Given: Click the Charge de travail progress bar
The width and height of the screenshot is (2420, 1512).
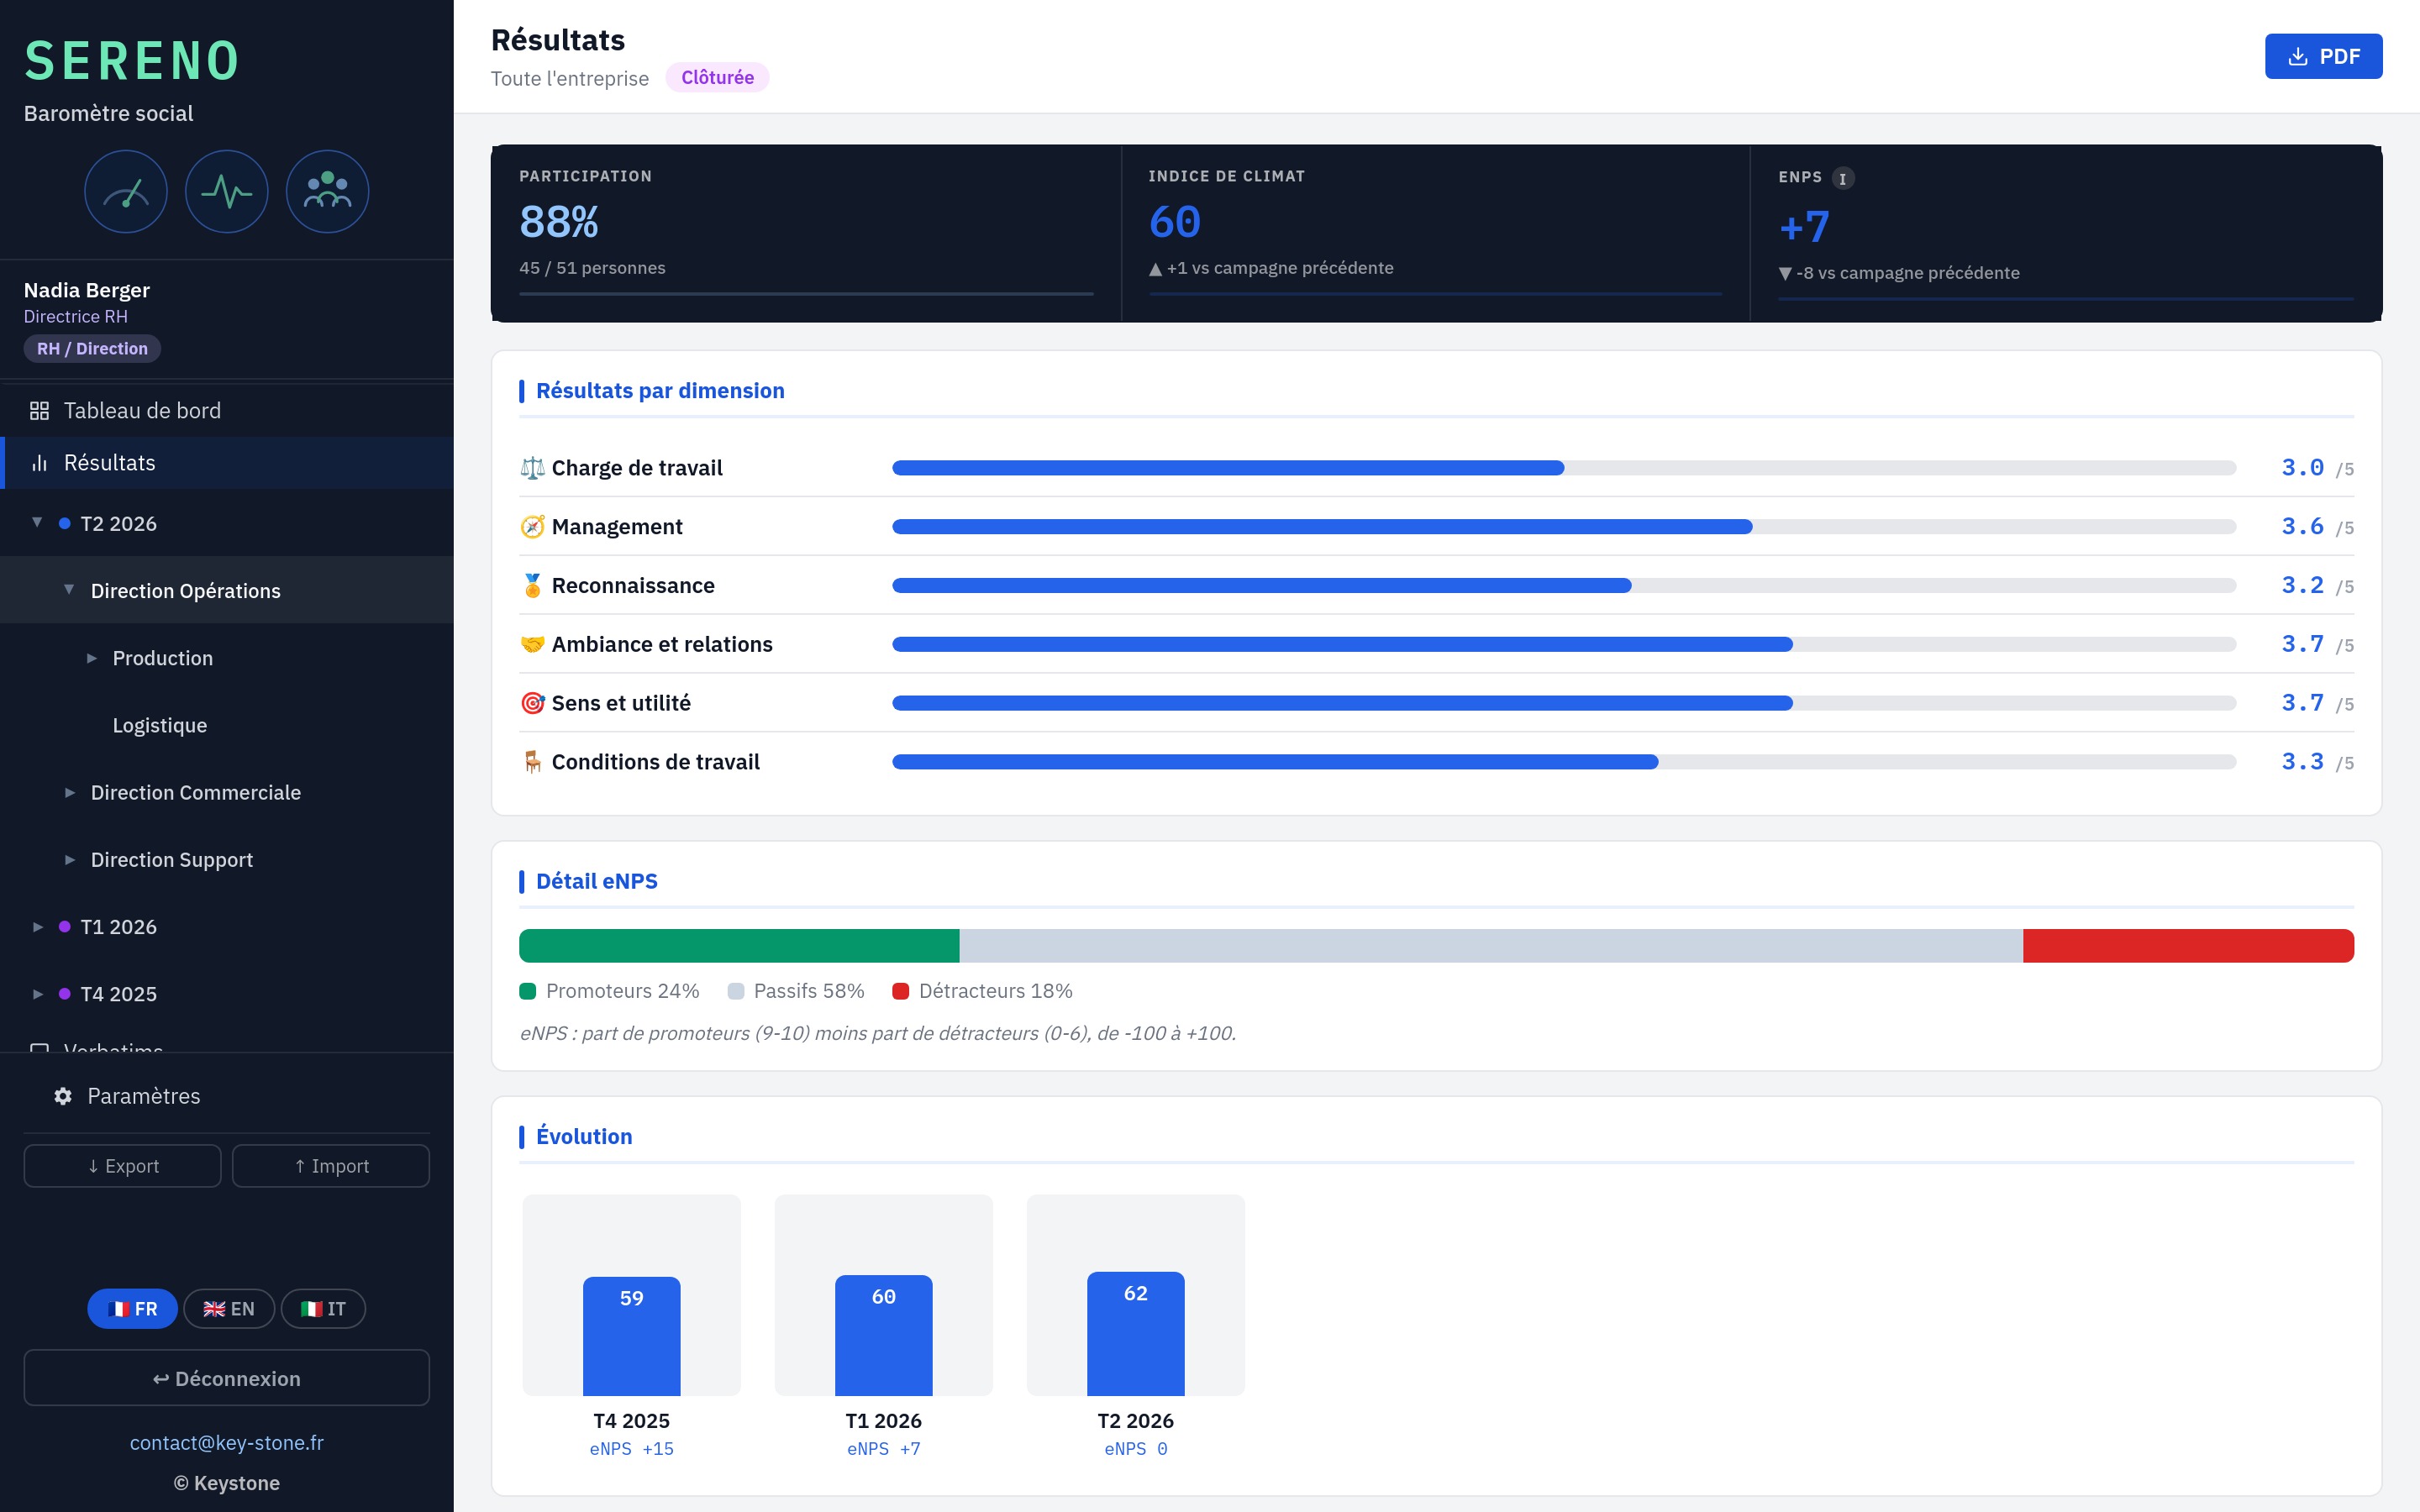Looking at the screenshot, I should [1564, 468].
